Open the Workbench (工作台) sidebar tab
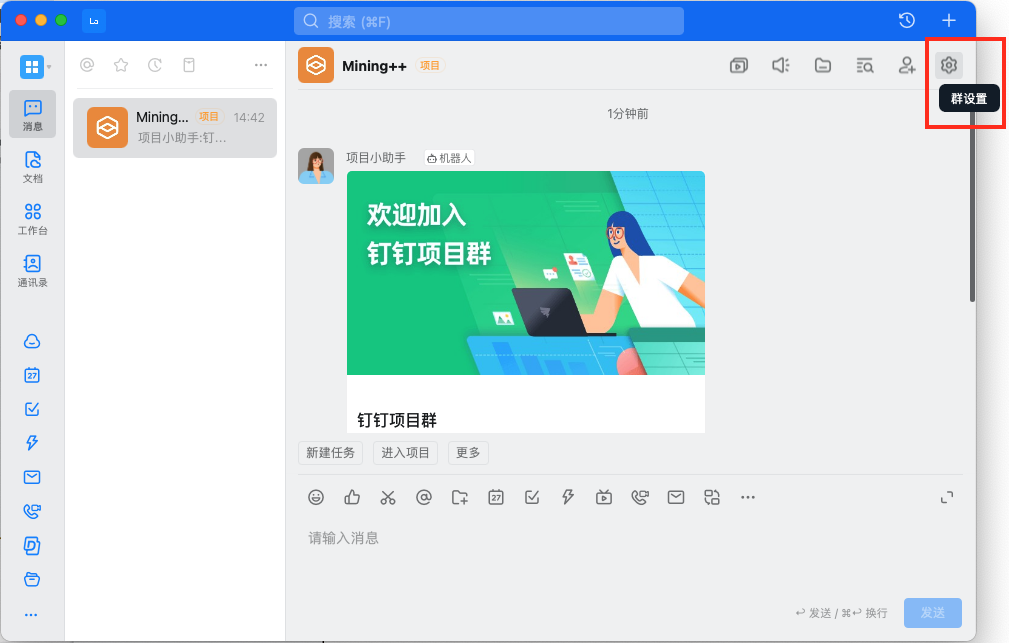Viewport: 1009px width, 643px height. tap(32, 219)
